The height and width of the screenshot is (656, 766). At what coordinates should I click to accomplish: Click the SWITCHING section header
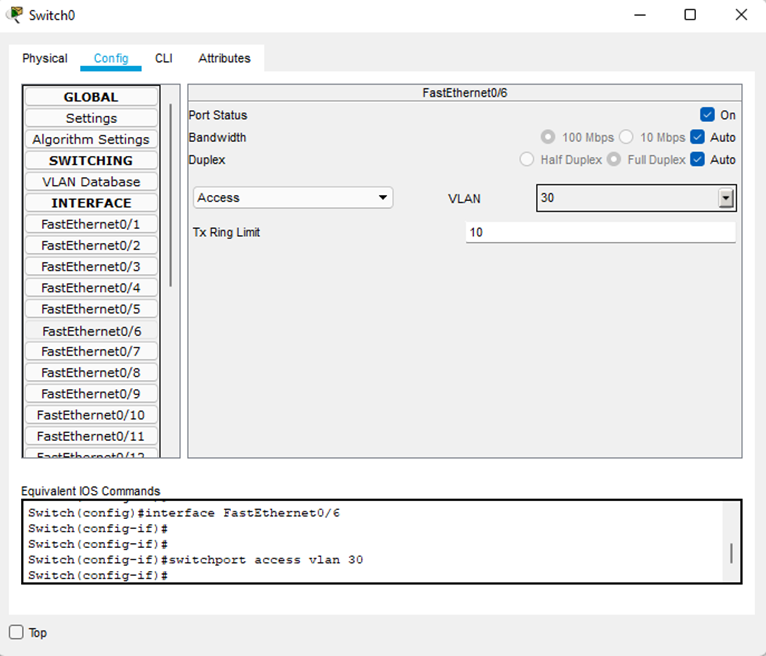click(91, 160)
